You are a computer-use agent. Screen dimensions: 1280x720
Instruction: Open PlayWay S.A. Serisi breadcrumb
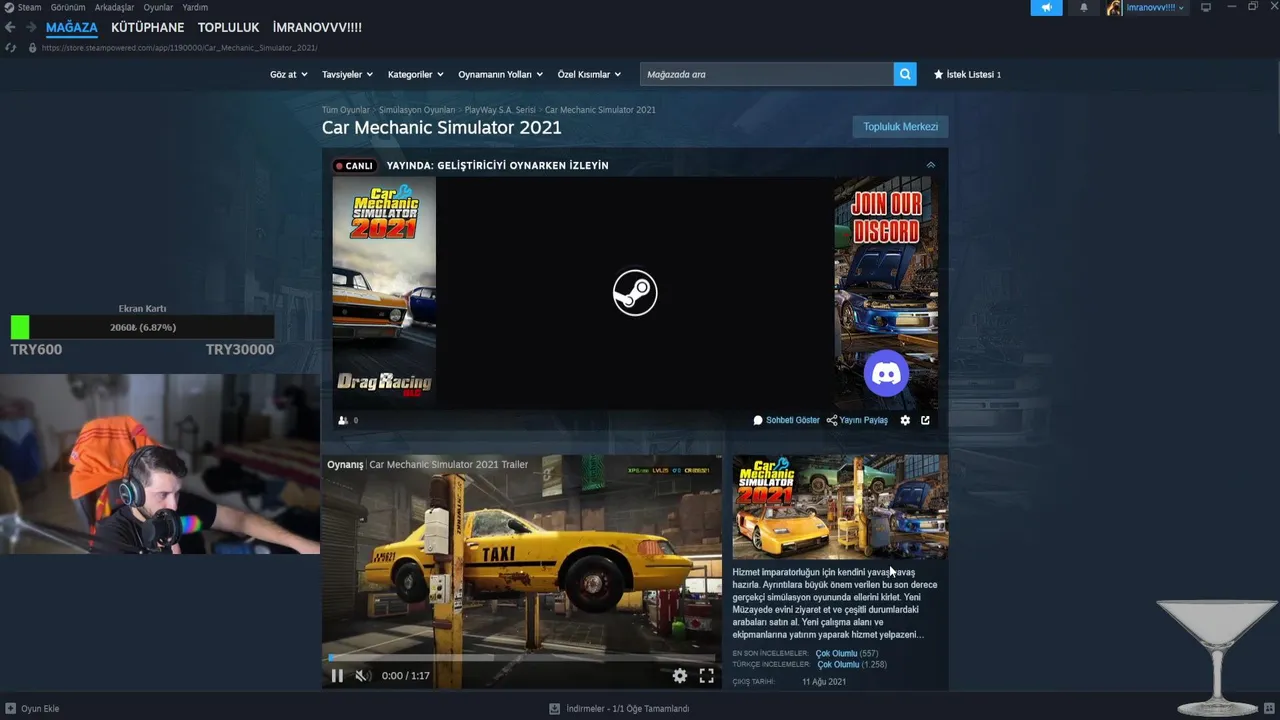tap(500, 110)
